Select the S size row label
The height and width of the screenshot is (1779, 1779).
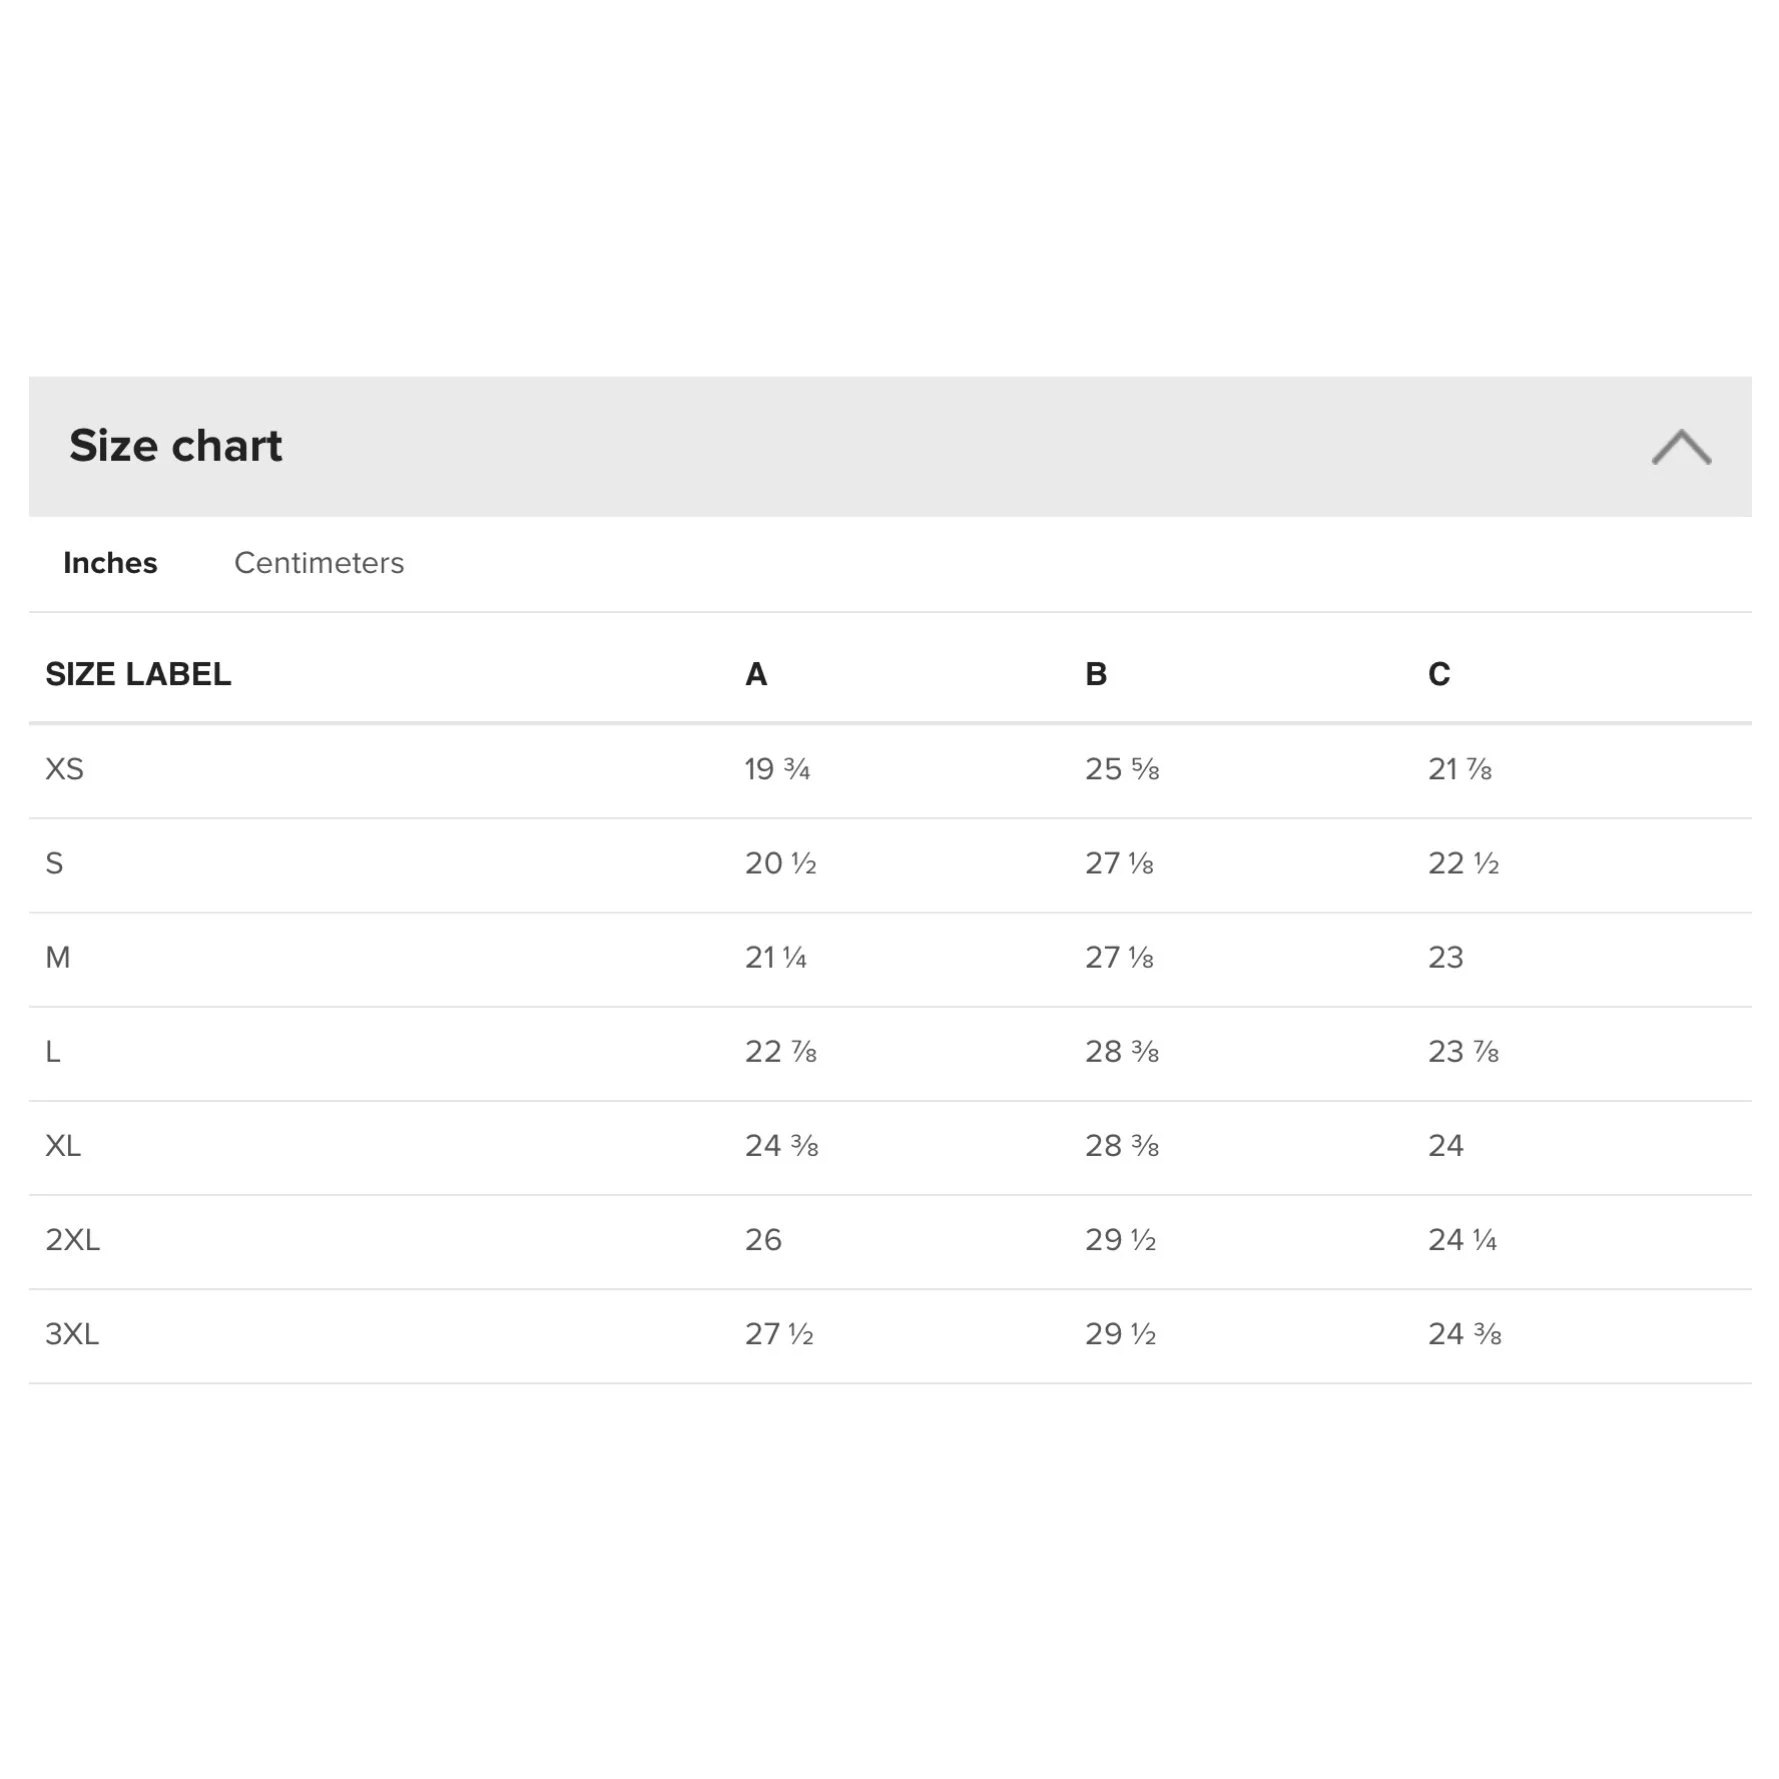click(x=54, y=863)
